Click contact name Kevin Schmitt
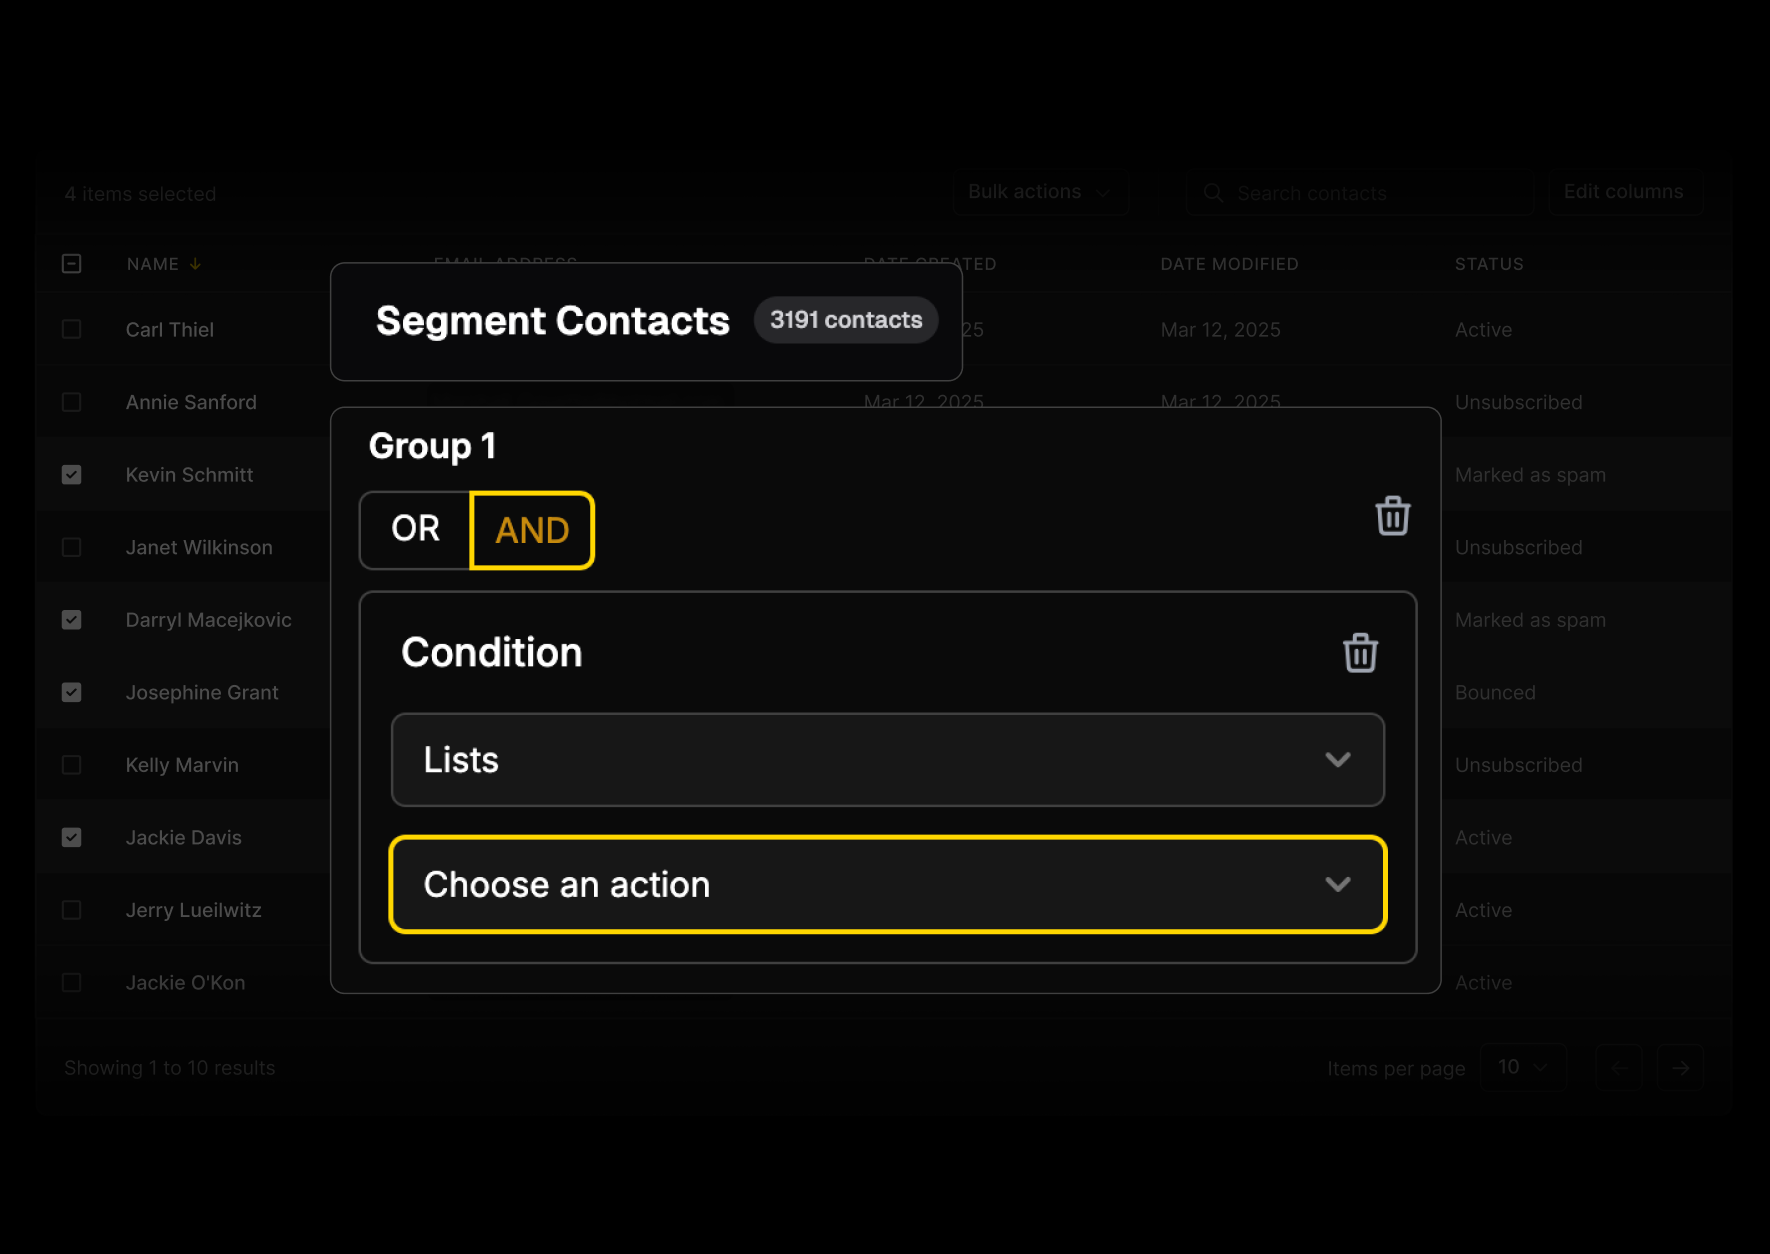 pyautogui.click(x=189, y=475)
